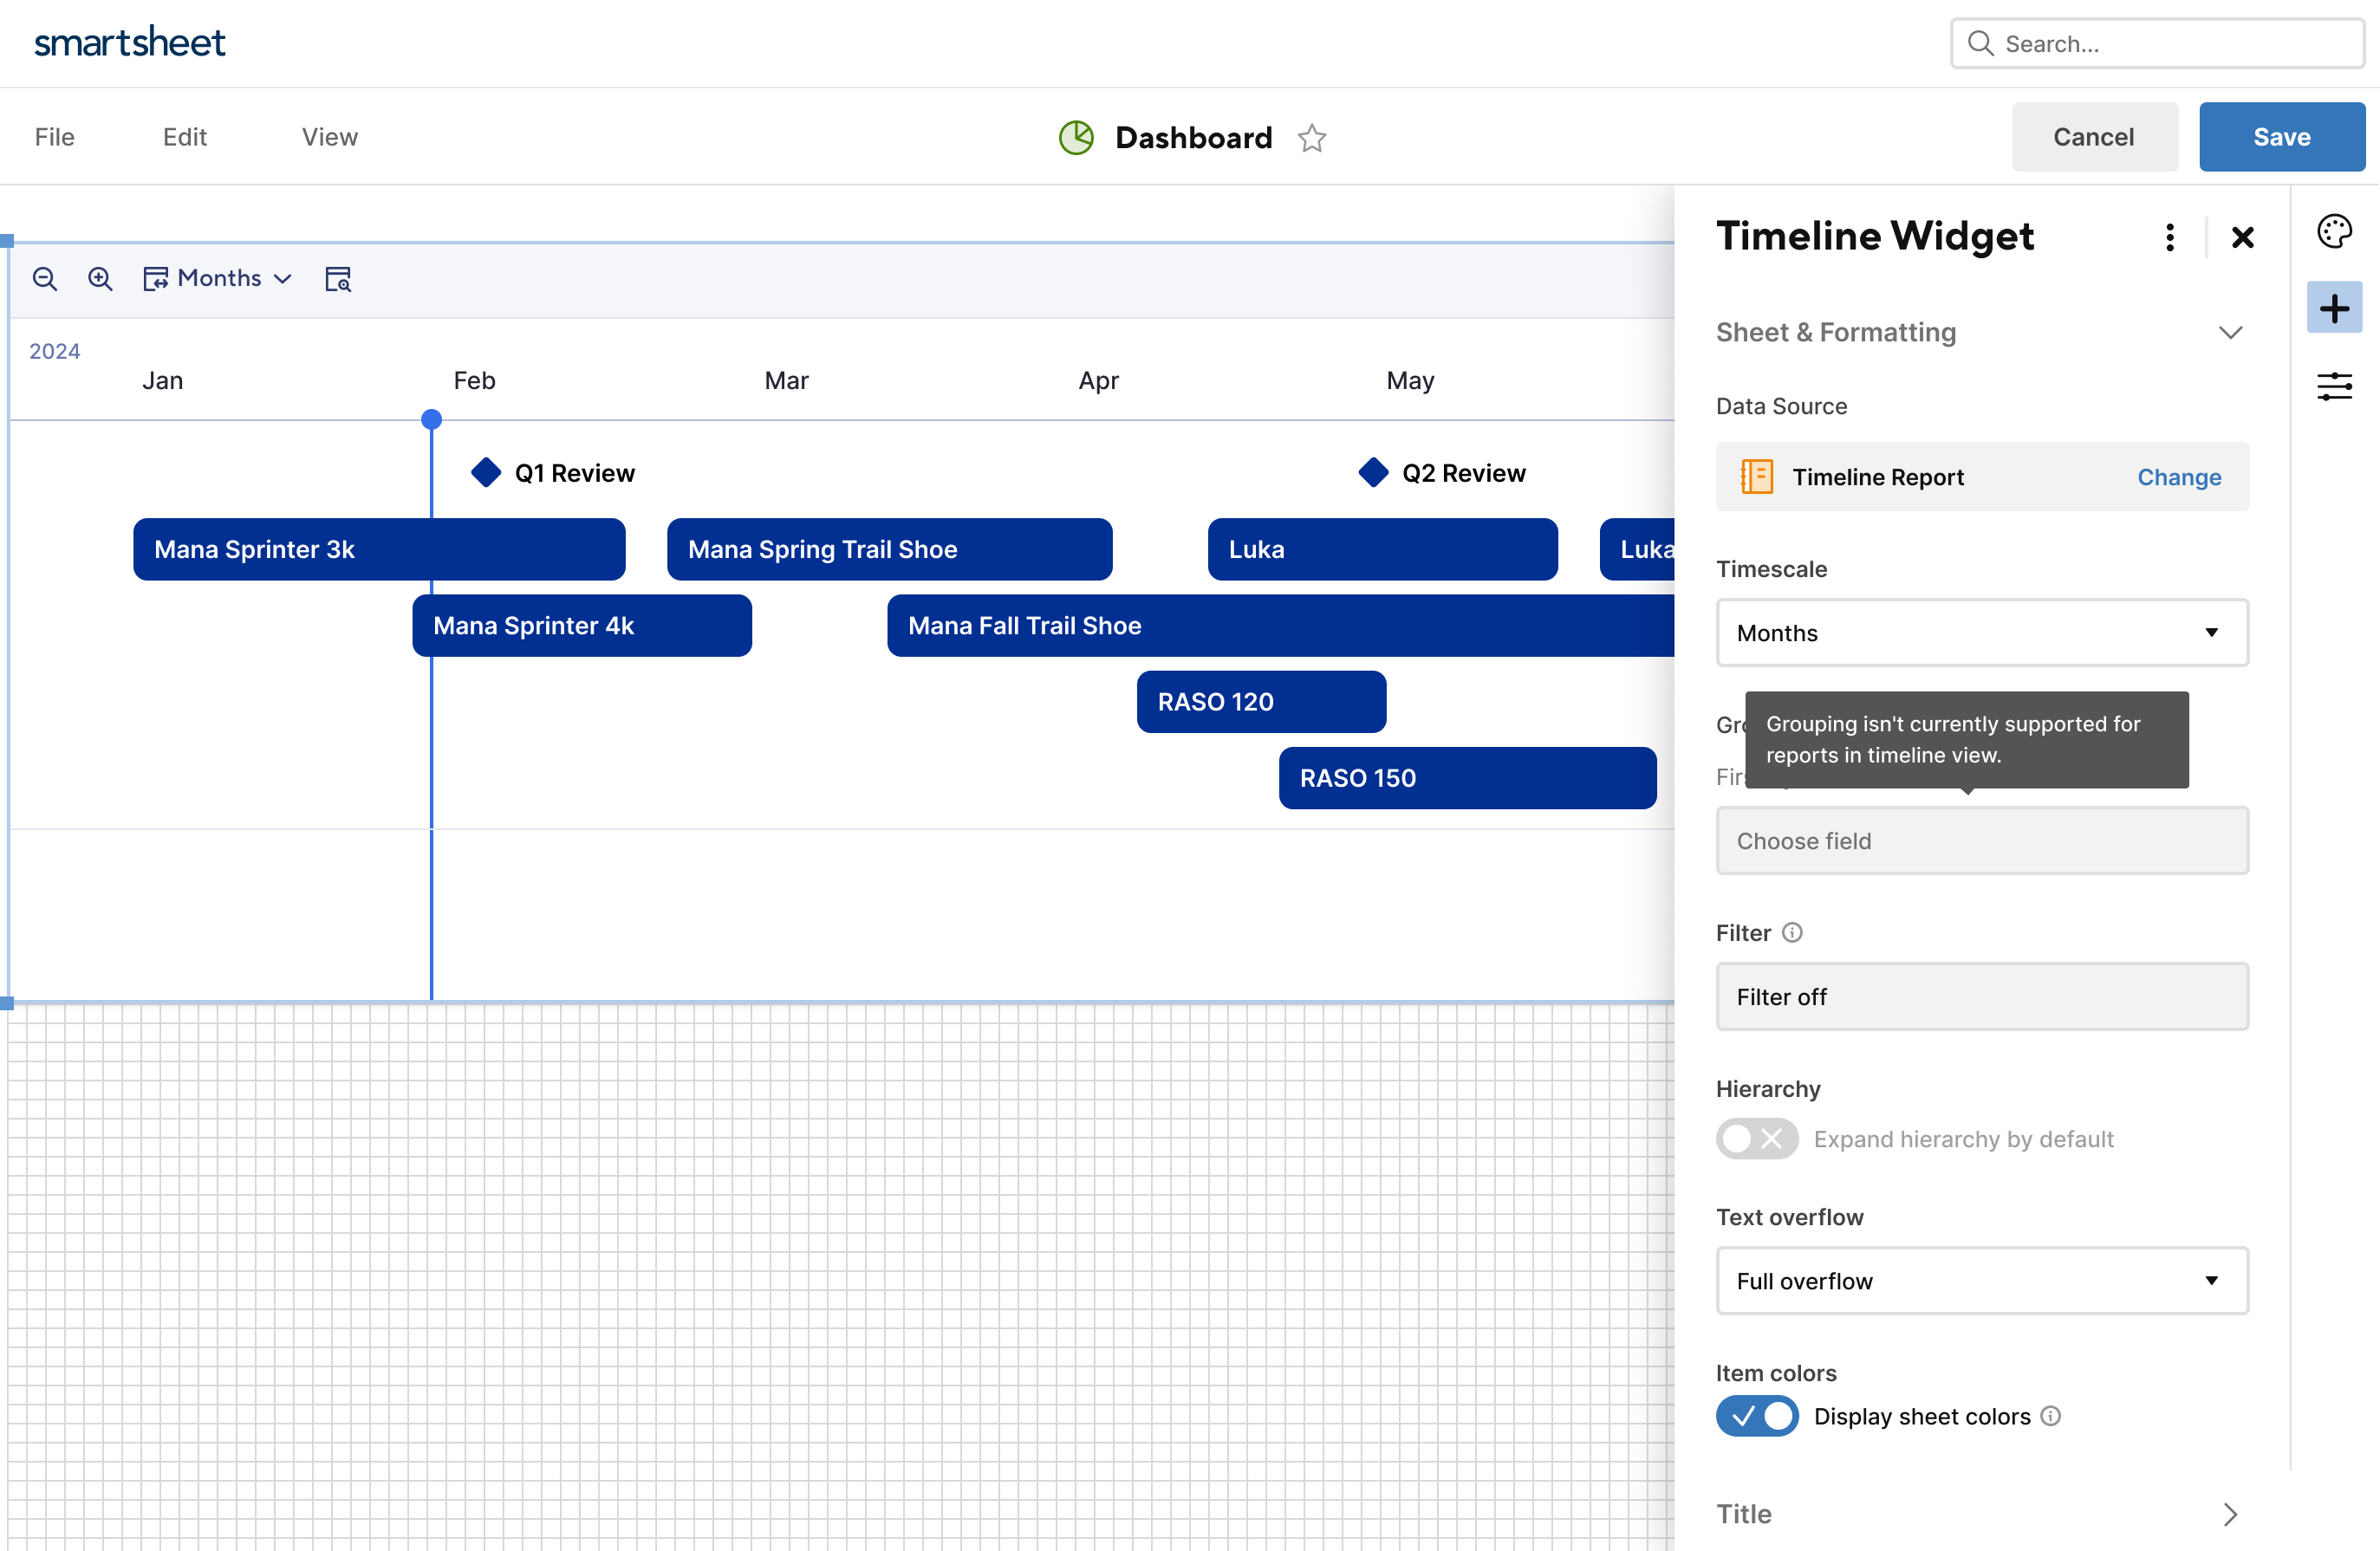Image resolution: width=2380 pixels, height=1551 pixels.
Task: Disable Display sheet colors
Action: pyautogui.click(x=1756, y=1416)
